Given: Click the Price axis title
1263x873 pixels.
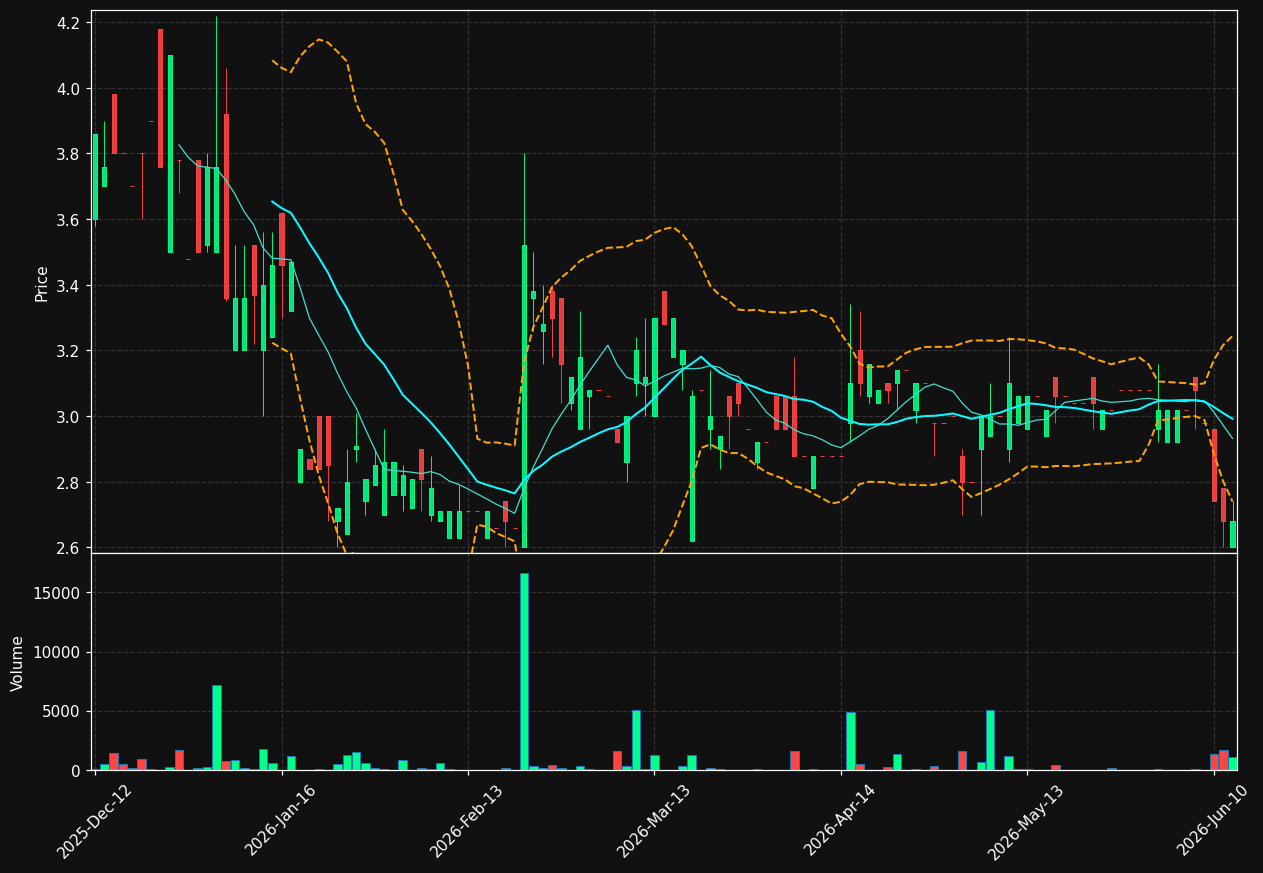Looking at the screenshot, I should click(42, 283).
